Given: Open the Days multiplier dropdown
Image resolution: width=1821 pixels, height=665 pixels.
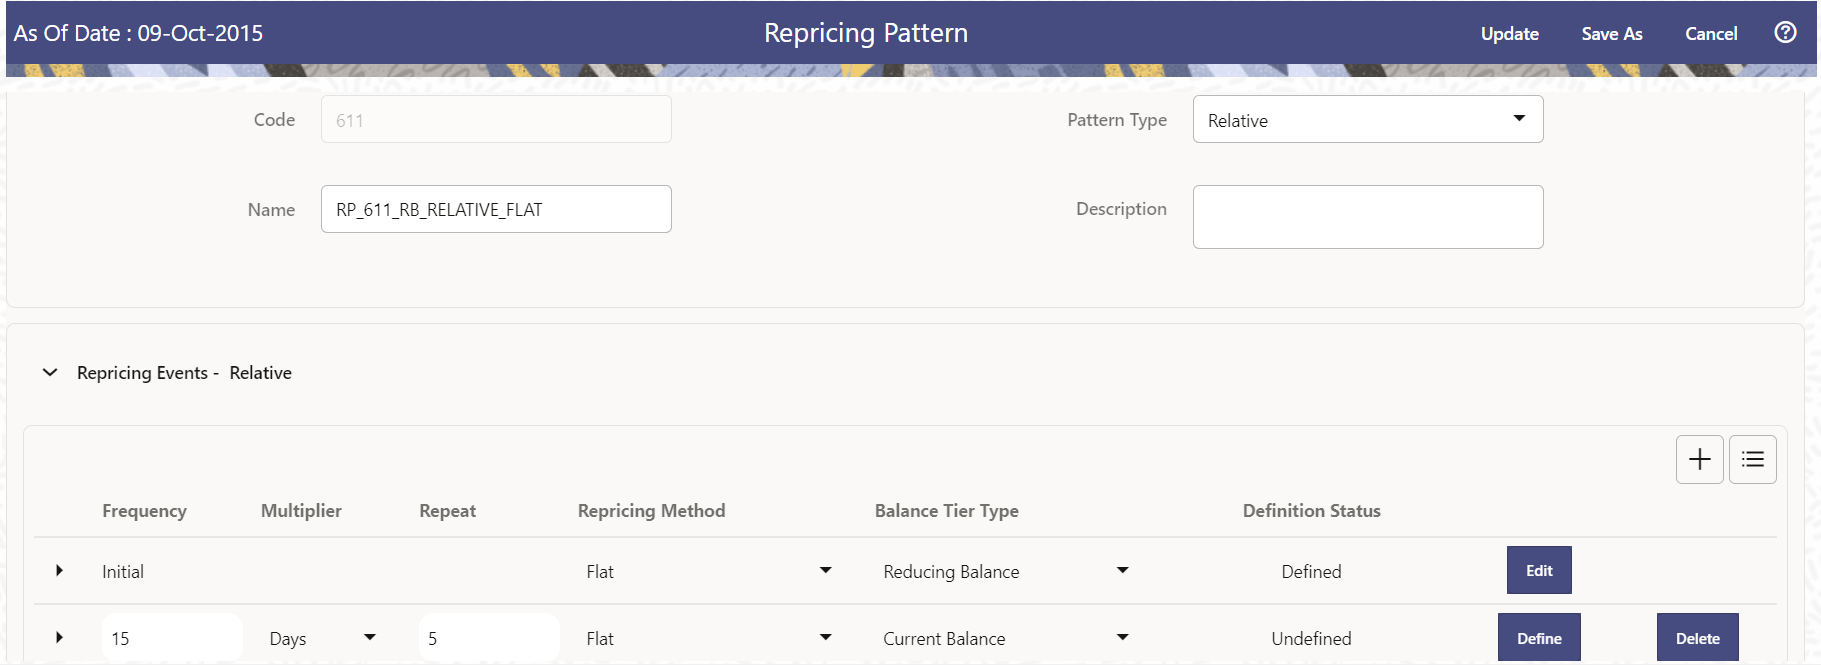Looking at the screenshot, I should click(x=369, y=638).
